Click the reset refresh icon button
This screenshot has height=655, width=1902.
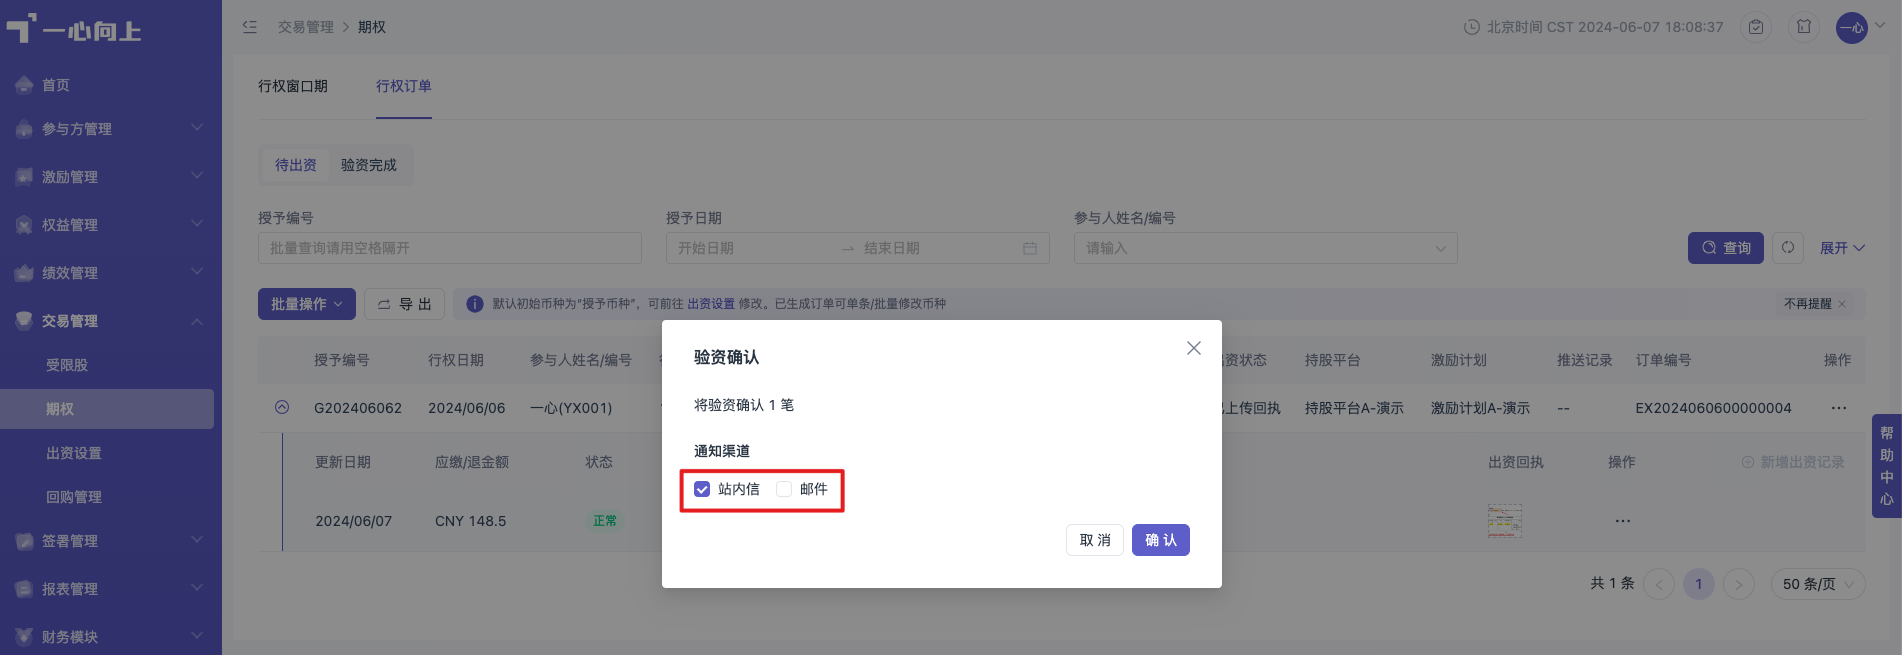coord(1788,248)
